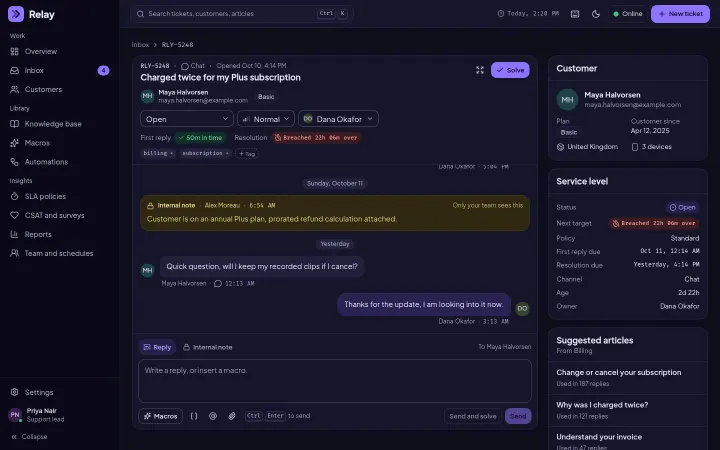
Task: Collapse the sidebar
Action: pos(30,437)
